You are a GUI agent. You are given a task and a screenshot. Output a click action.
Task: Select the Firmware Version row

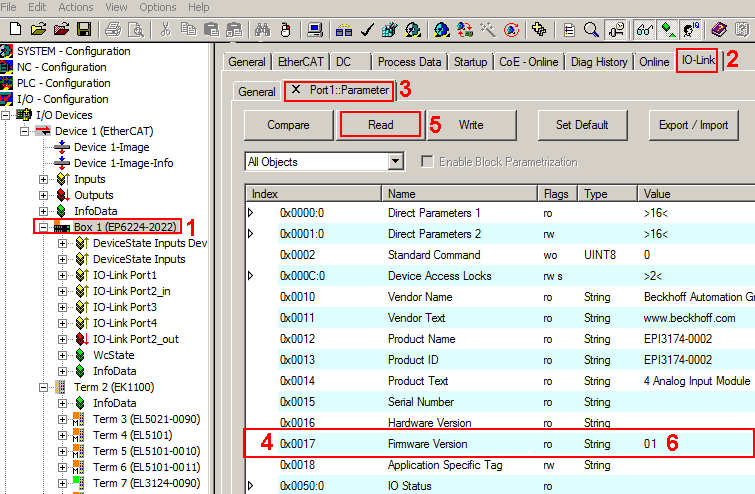pos(500,443)
